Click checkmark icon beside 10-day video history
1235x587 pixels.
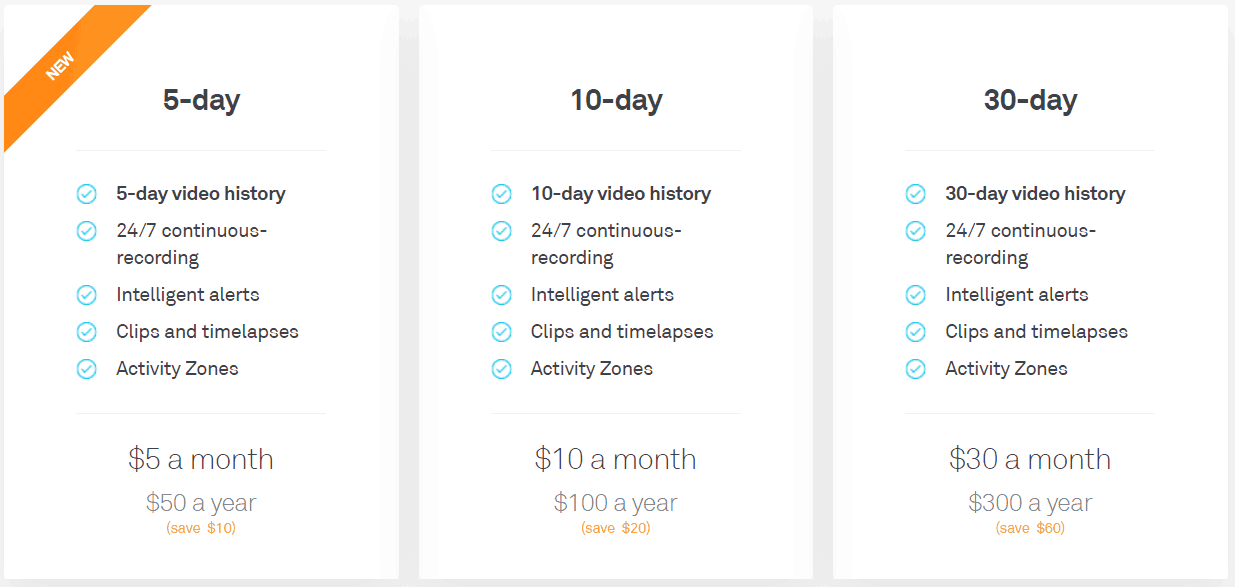(x=502, y=194)
